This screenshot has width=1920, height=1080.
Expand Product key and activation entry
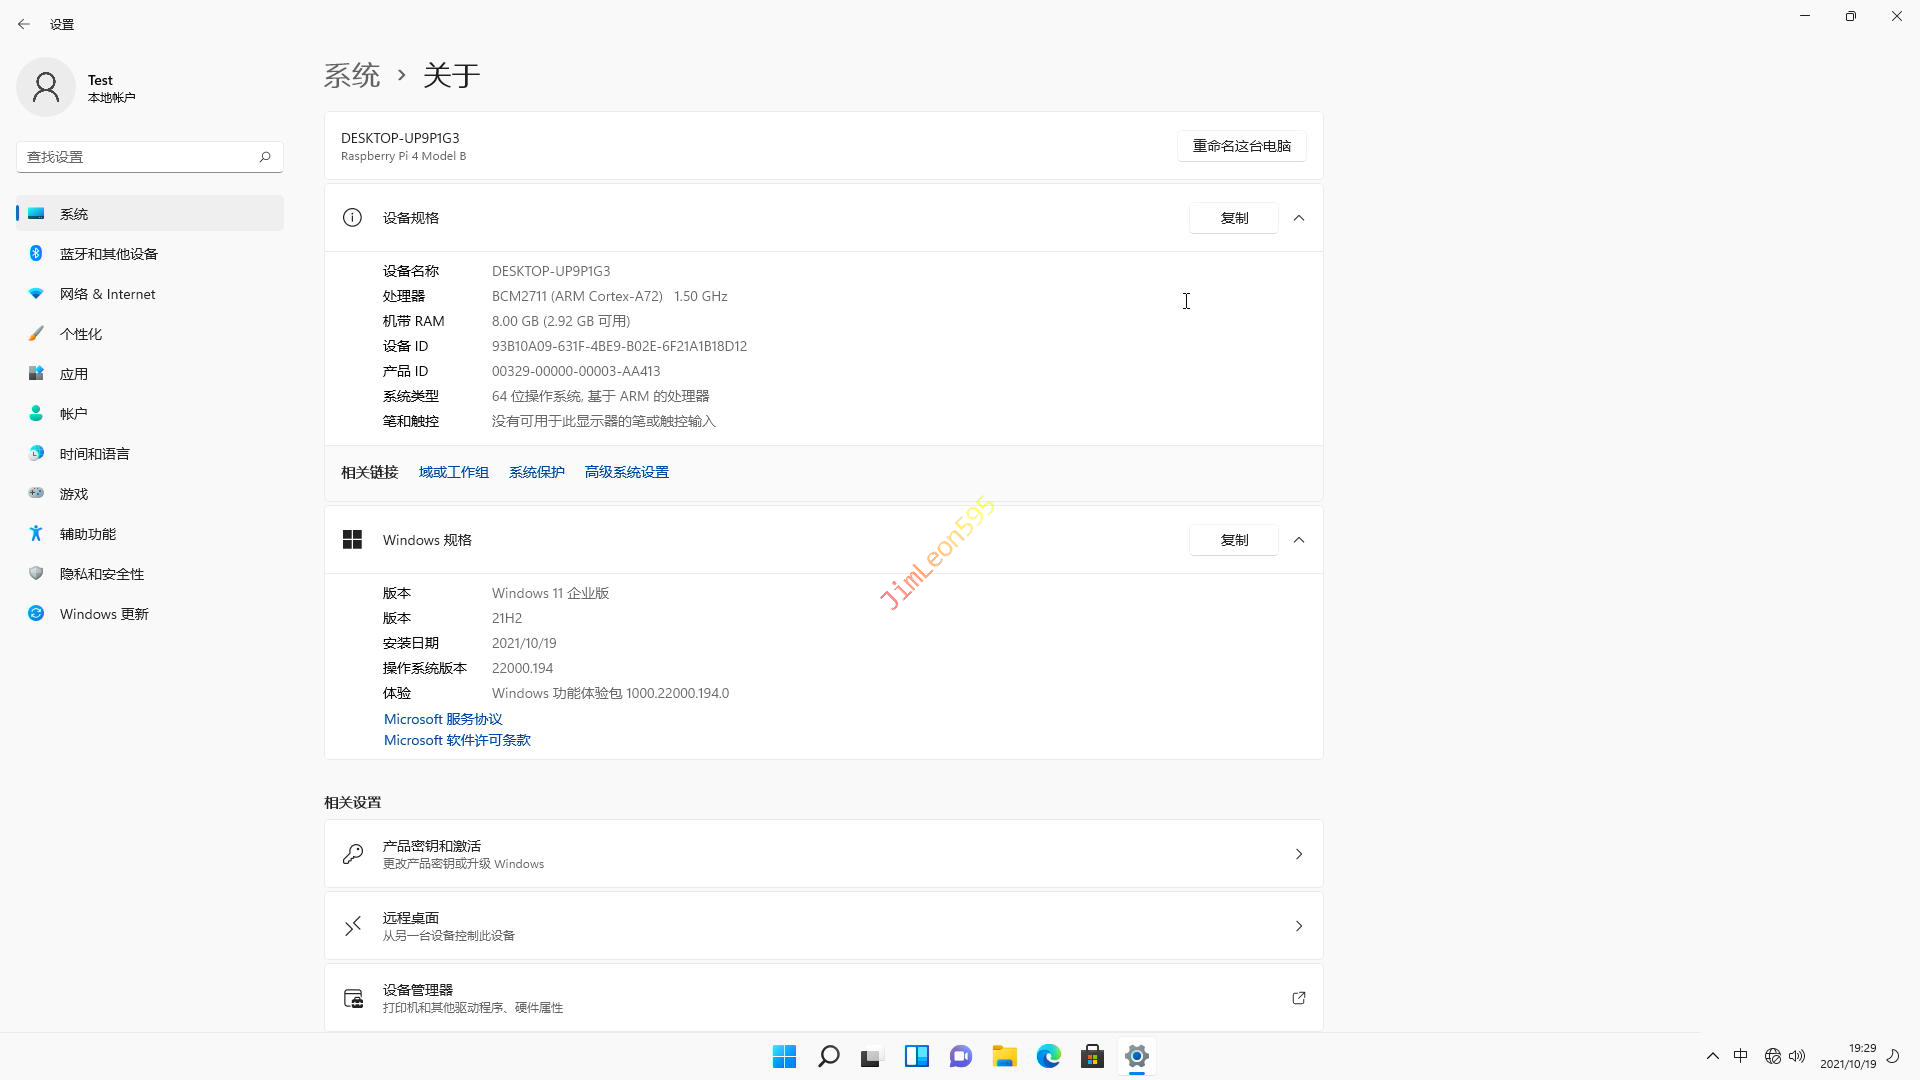[x=823, y=854]
